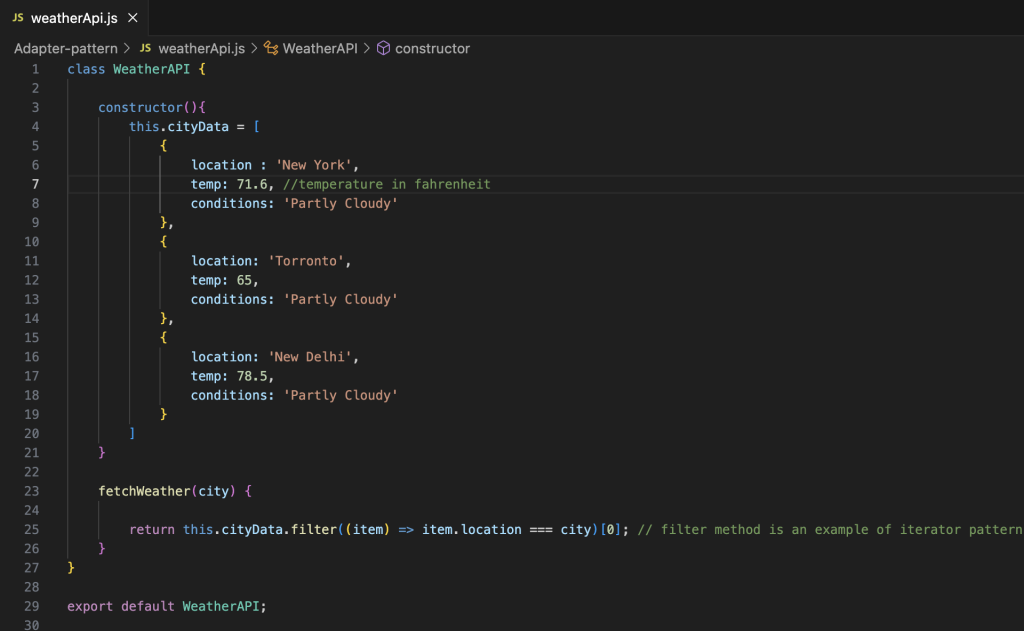1024x631 pixels.
Task: Click 'Partly Cloudy' on line 13
Action: coord(340,299)
